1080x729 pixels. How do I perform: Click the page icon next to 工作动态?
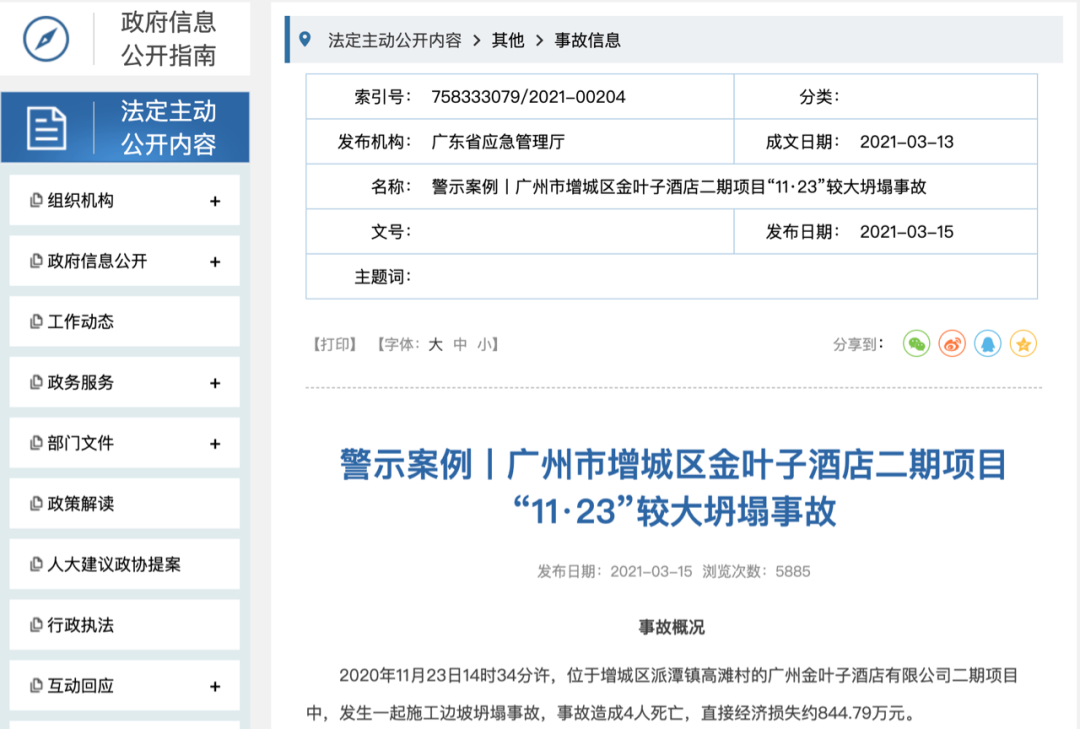[36, 322]
